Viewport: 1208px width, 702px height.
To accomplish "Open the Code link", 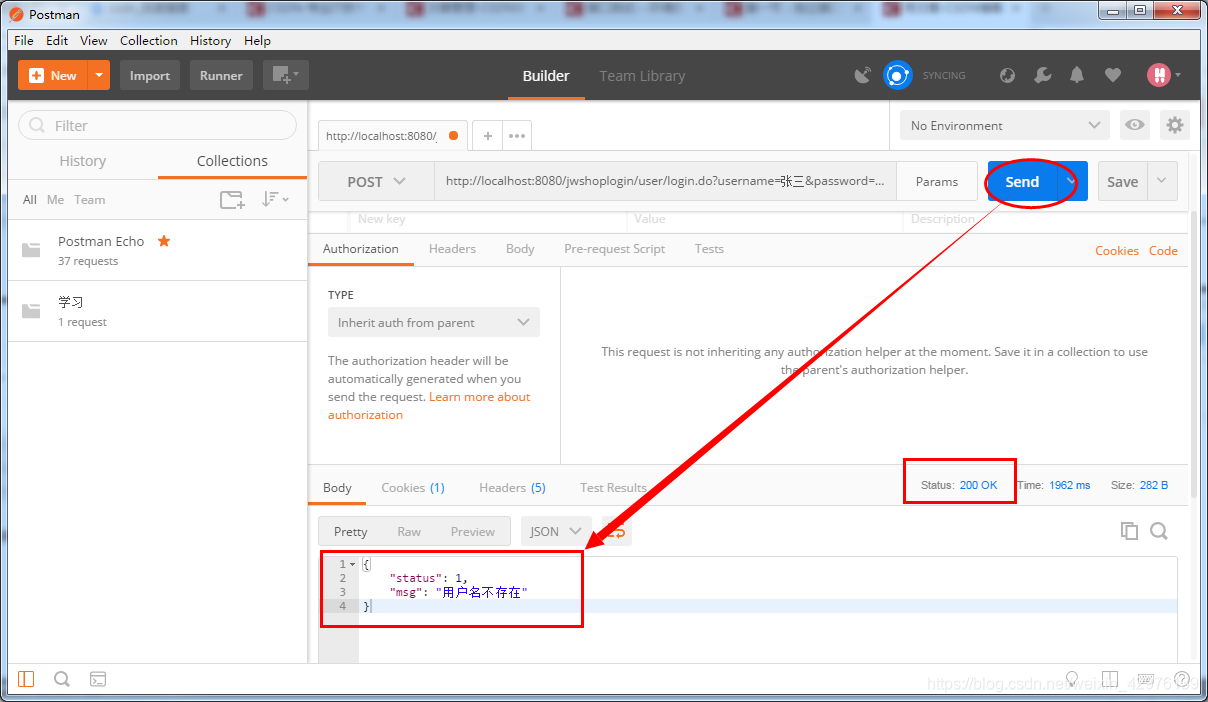I will (x=1163, y=250).
